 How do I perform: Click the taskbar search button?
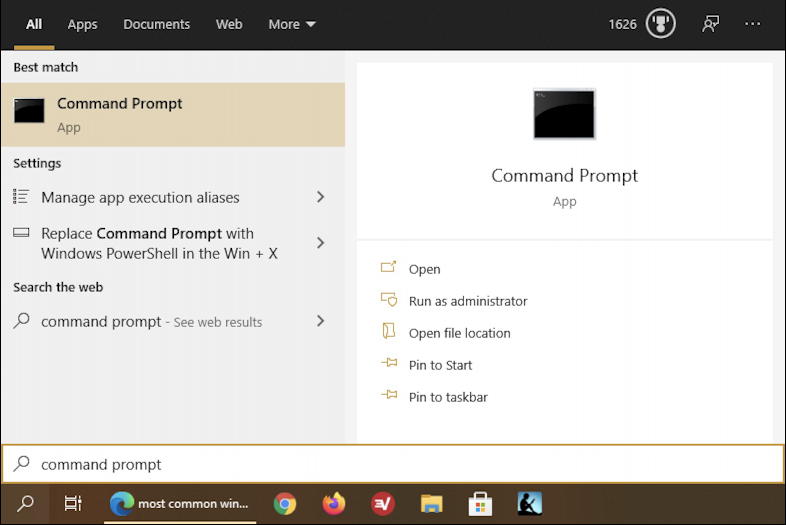(x=25, y=503)
